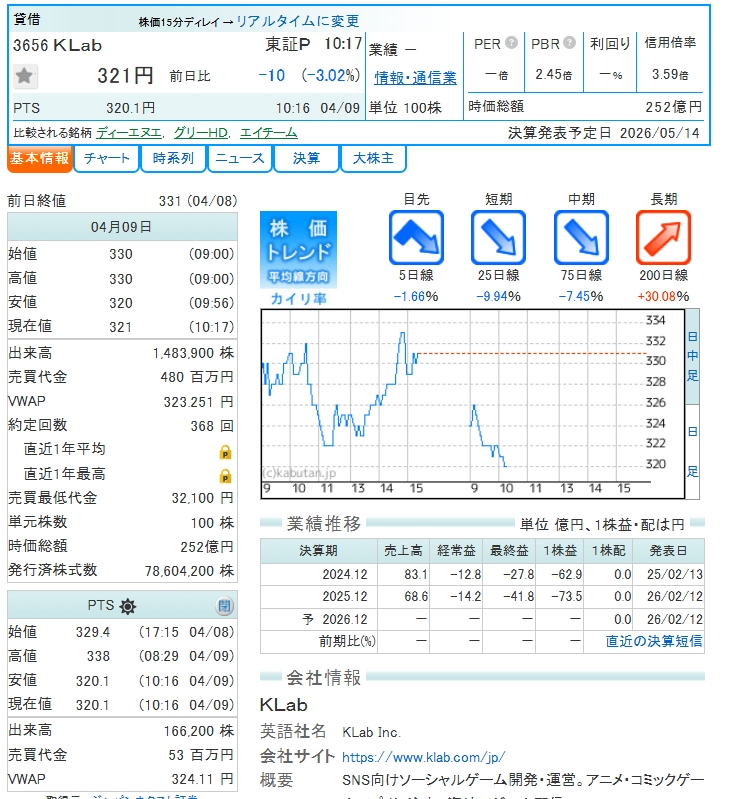The image size is (733, 799).
Task: Click the 予 2026.12 forecast row
Action: [x=482, y=619]
